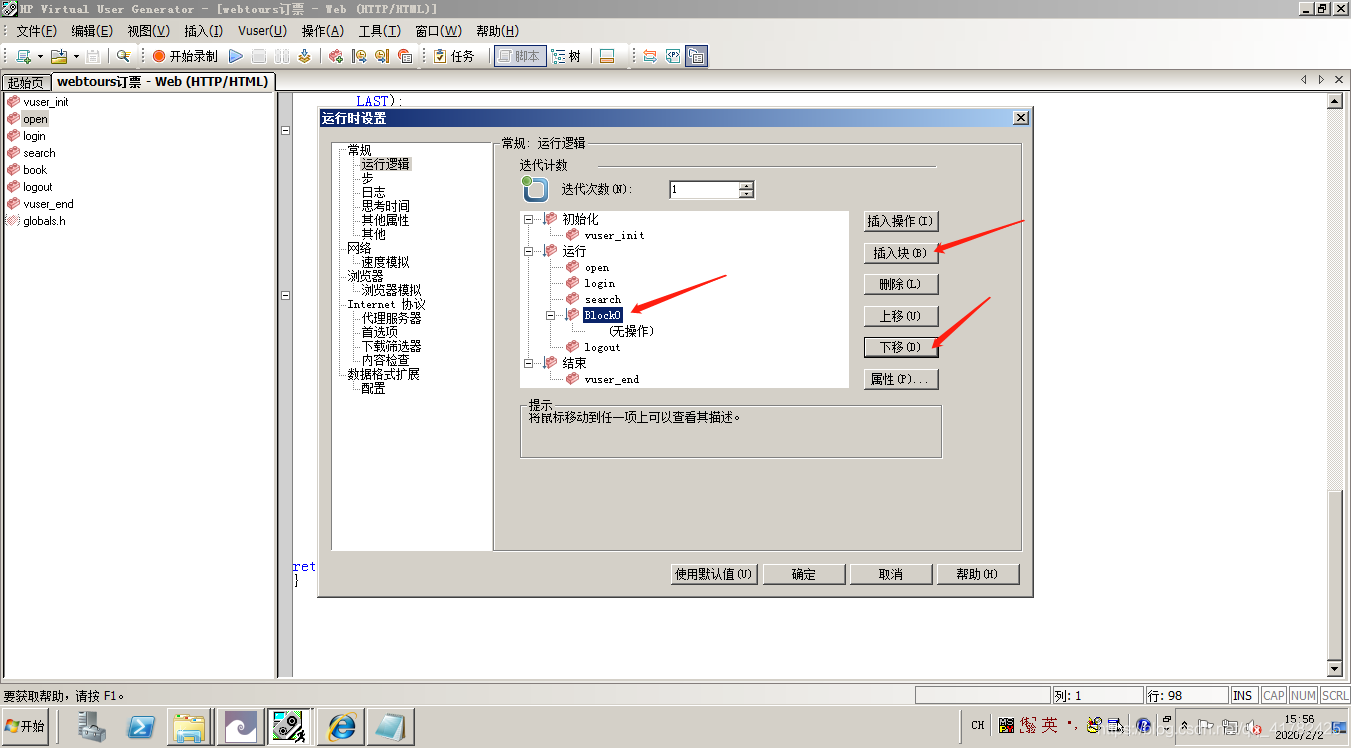Open the 视图(V) menu

(x=148, y=31)
